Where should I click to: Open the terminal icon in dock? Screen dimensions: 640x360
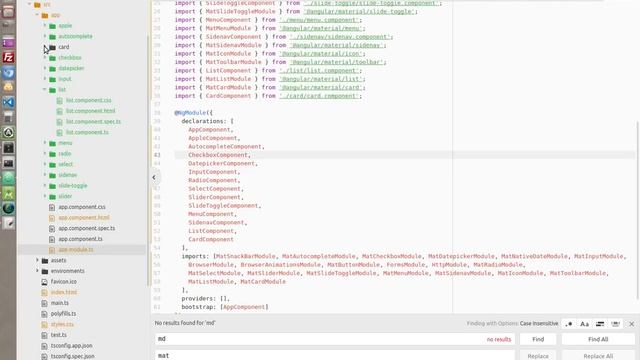[x=8, y=163]
